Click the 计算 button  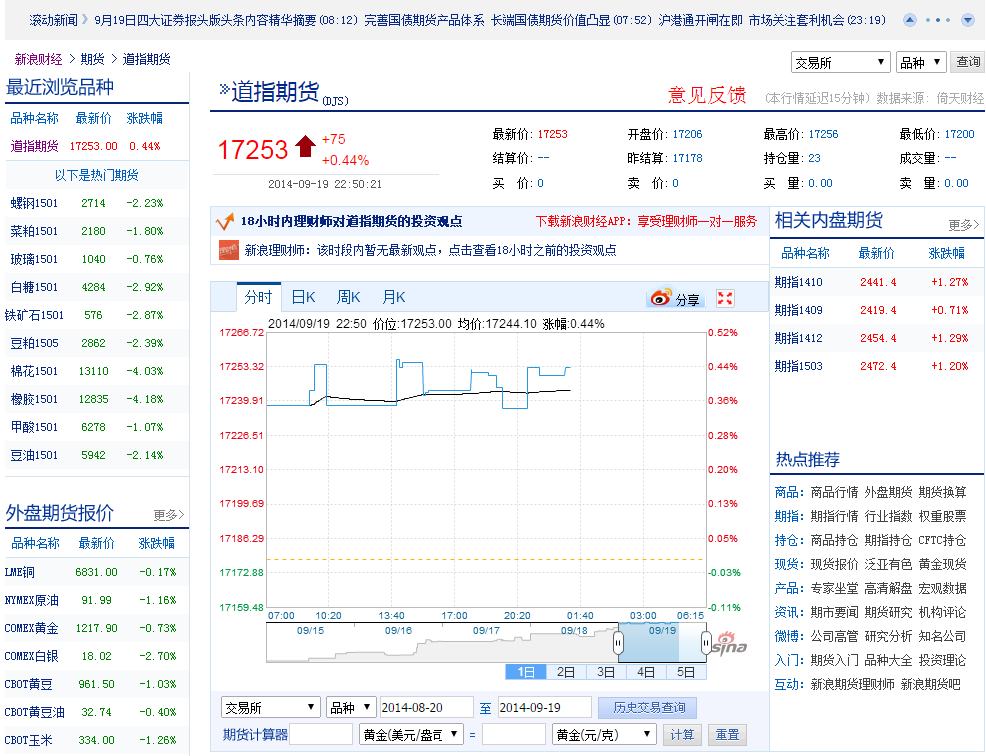[682, 735]
